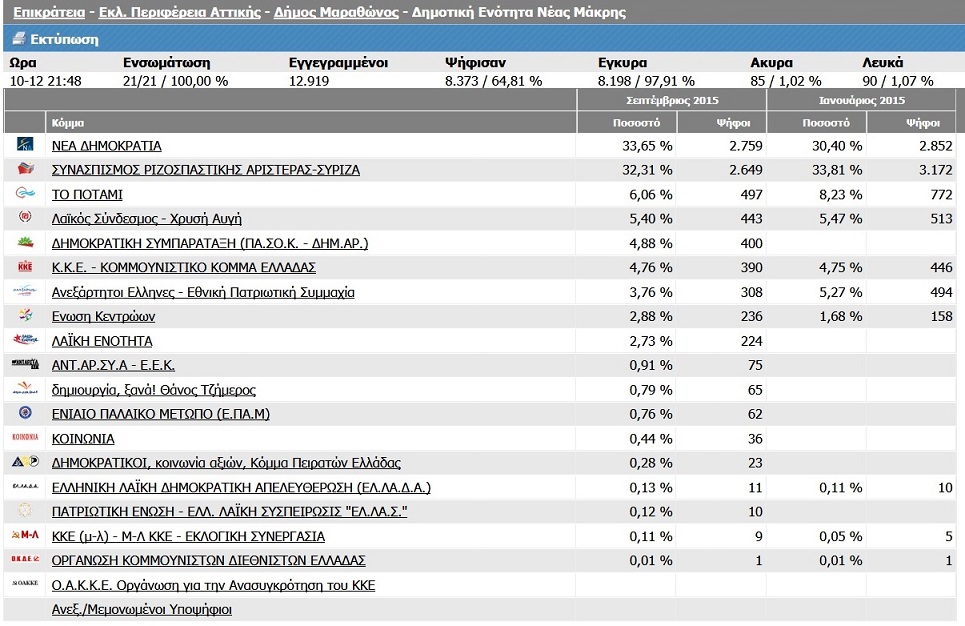Click the Κ.Κ.Ε. red logo icon
The image size is (965, 626).
tap(26, 267)
